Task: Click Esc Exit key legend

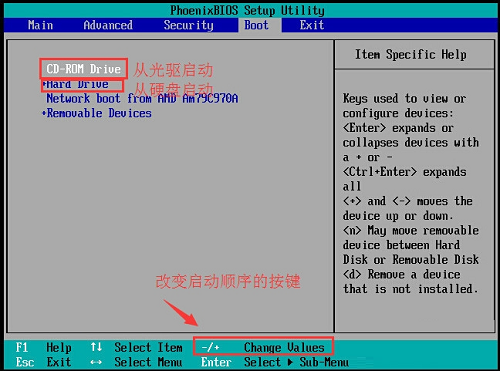Action: pos(43,362)
